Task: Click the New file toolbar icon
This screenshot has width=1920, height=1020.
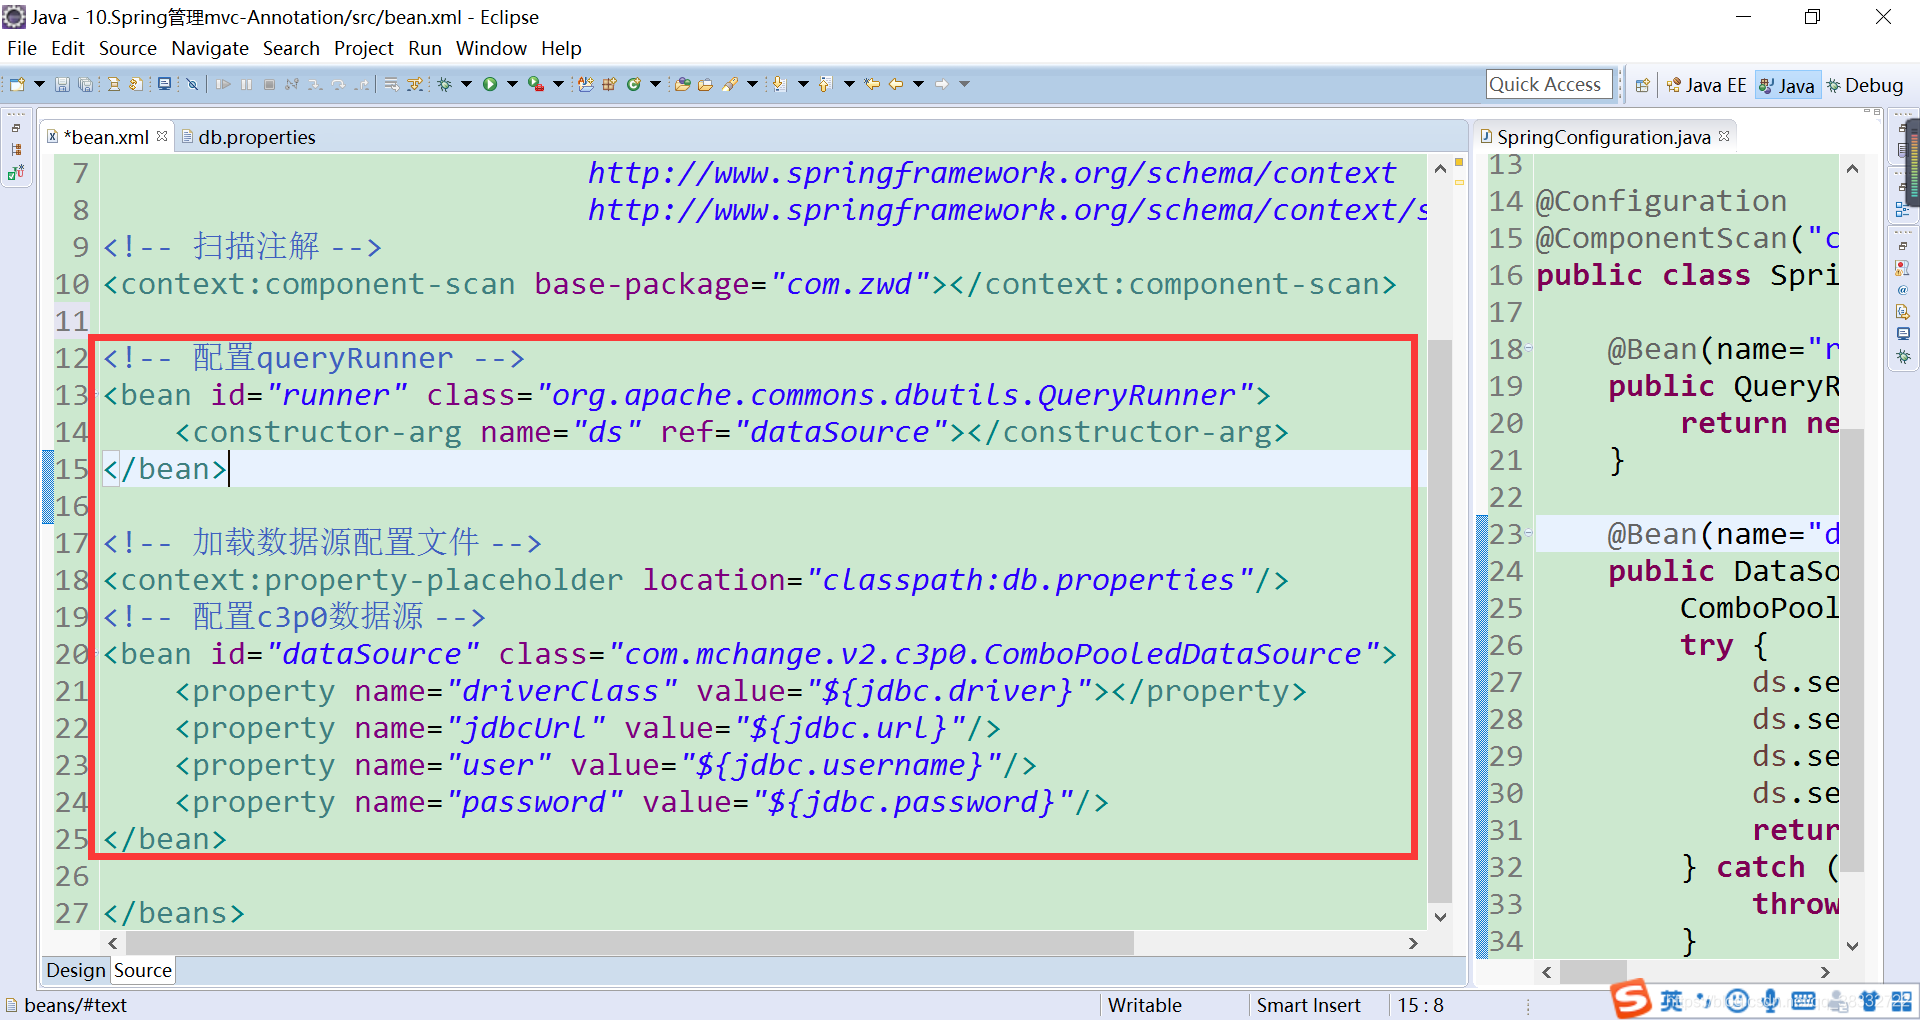Action: click(17, 84)
